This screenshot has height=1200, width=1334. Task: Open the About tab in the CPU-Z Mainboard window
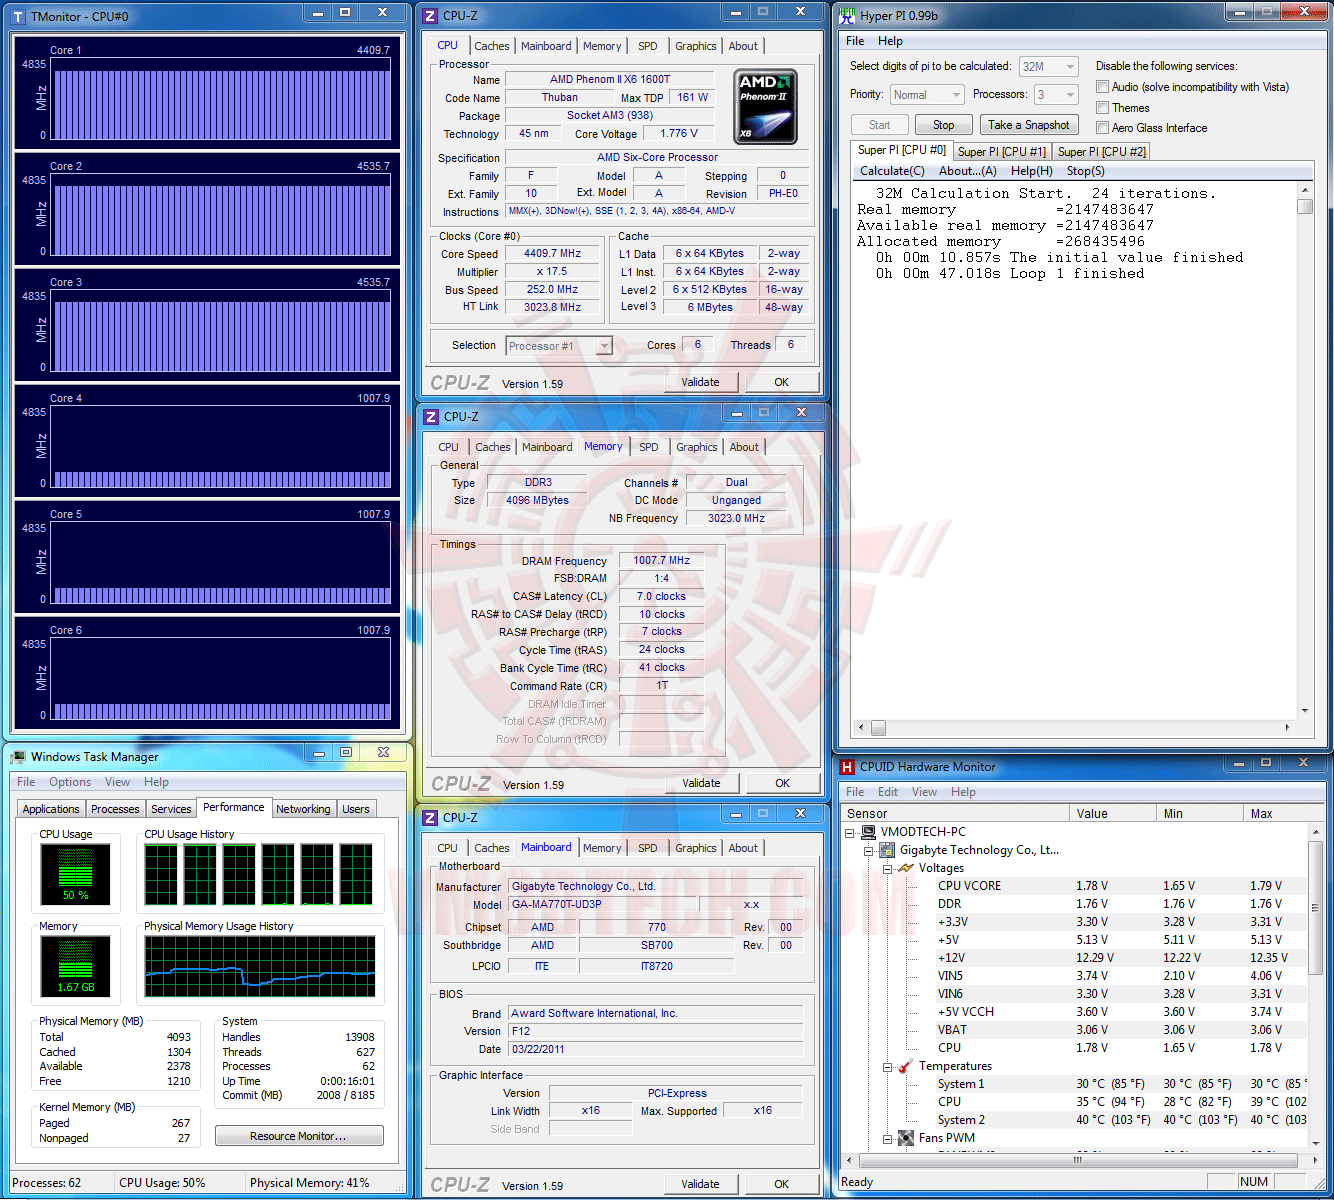(x=743, y=848)
